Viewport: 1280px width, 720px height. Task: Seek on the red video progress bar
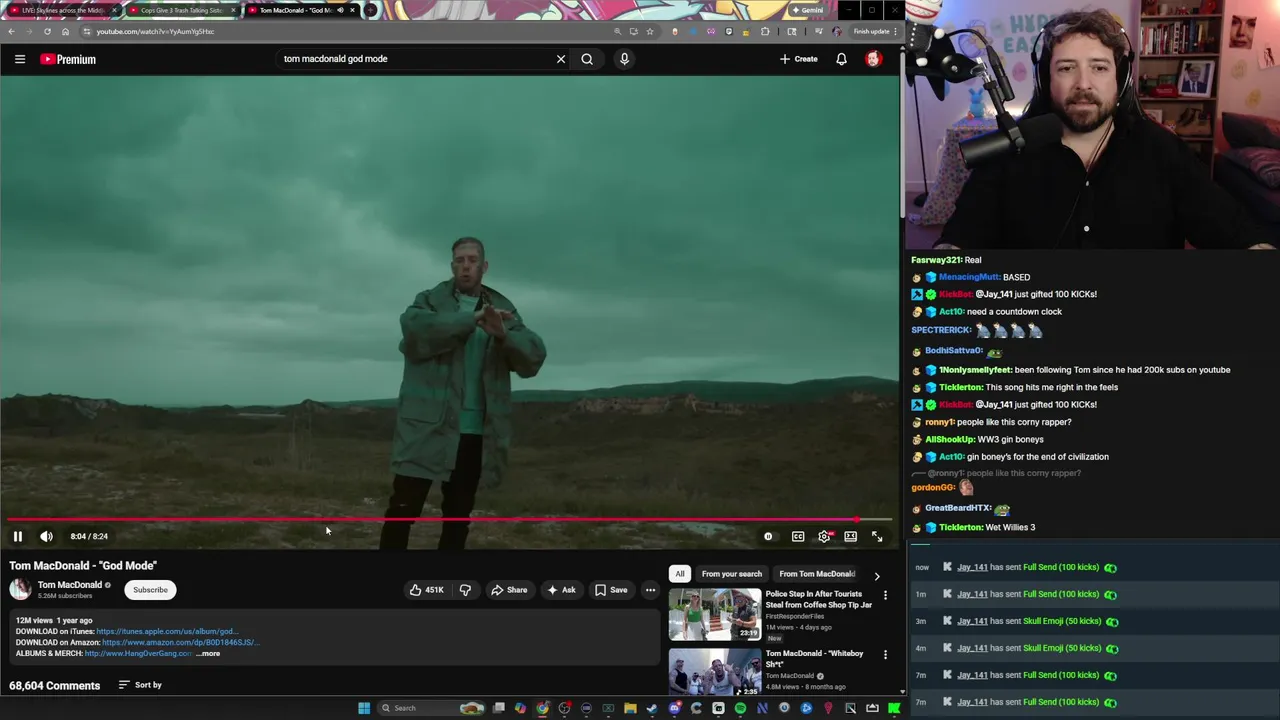click(448, 520)
